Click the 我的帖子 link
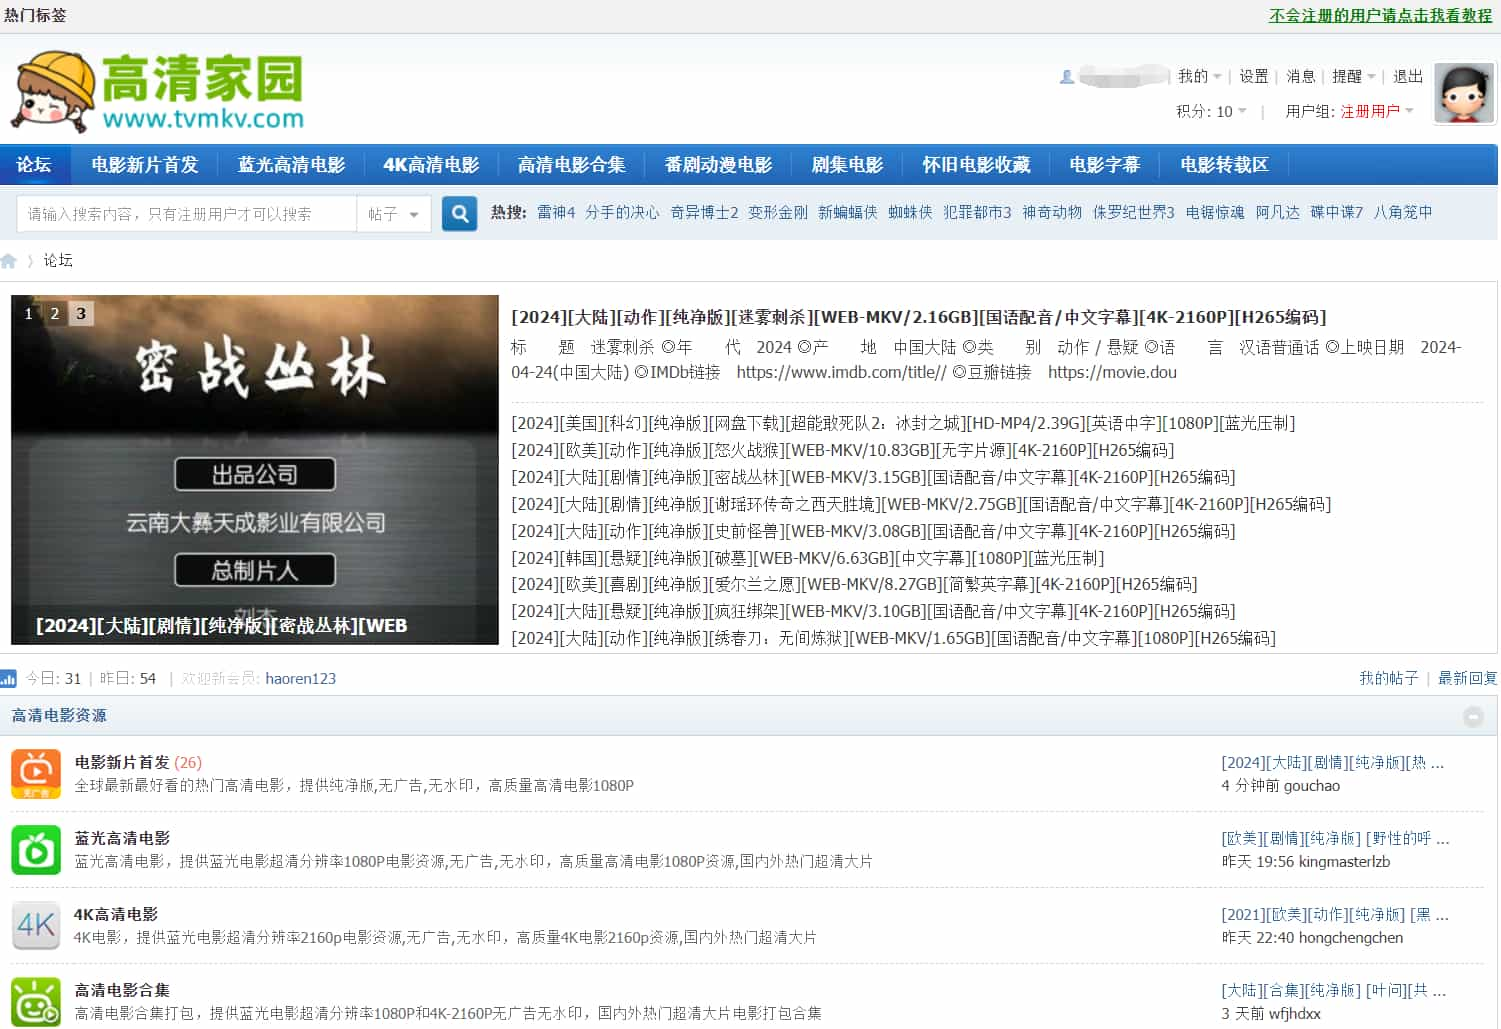This screenshot has height=1029, width=1501. click(x=1388, y=678)
